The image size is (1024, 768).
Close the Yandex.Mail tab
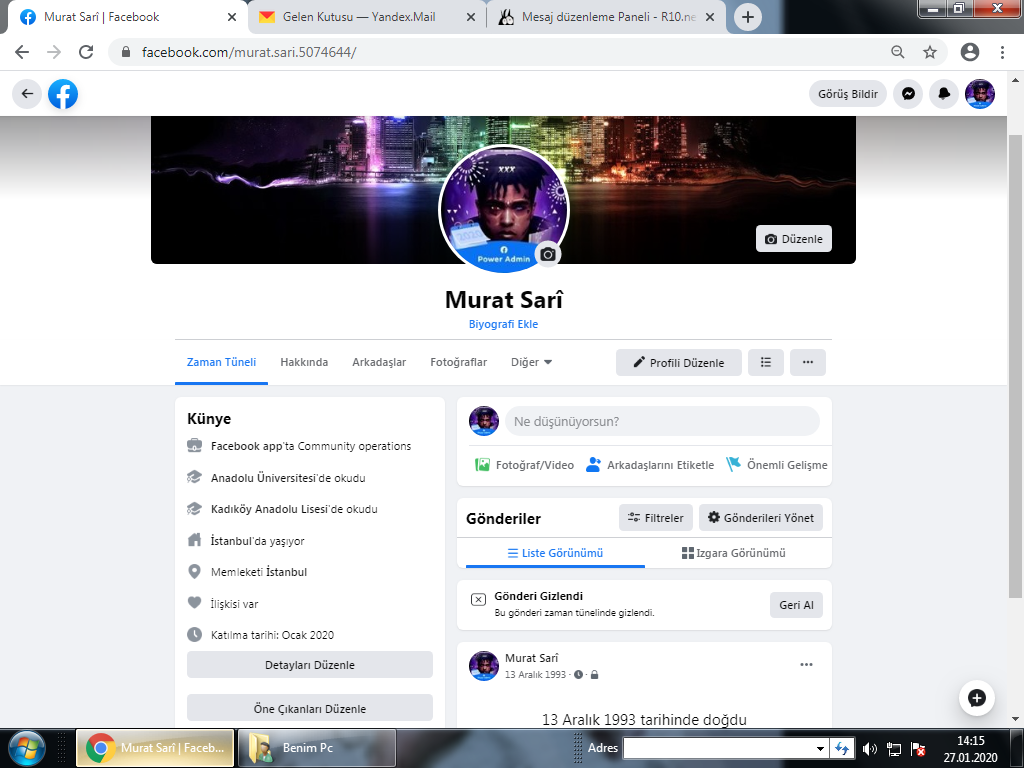tap(470, 17)
